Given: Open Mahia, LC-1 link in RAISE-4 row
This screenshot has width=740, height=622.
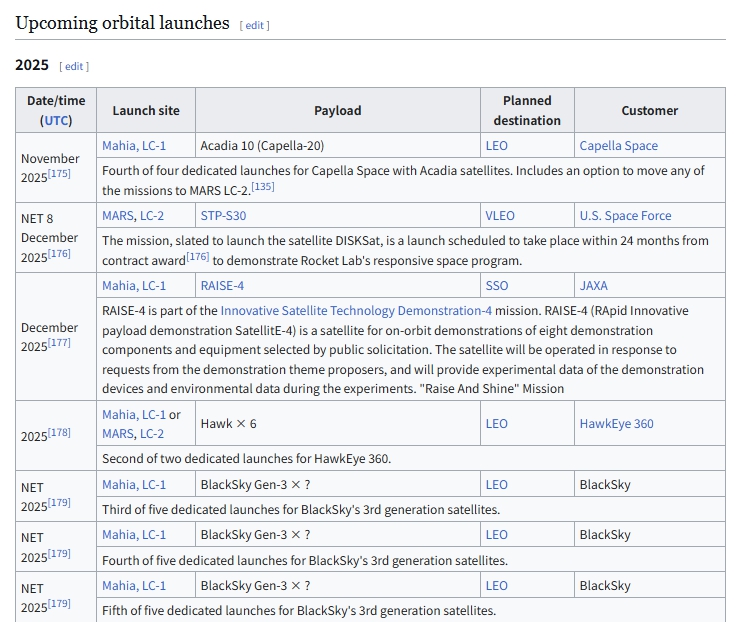Looking at the screenshot, I should coord(134,286).
